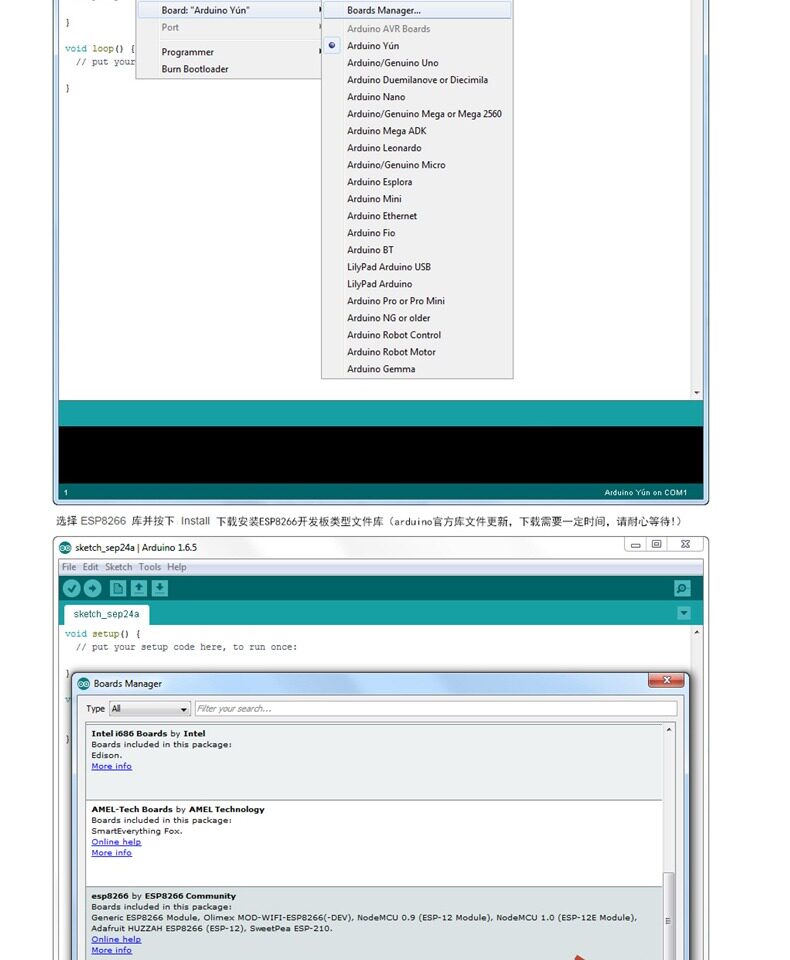The image size is (790, 960).
Task: Expand the Programmer submenu
Action: pyautogui.click(x=230, y=52)
